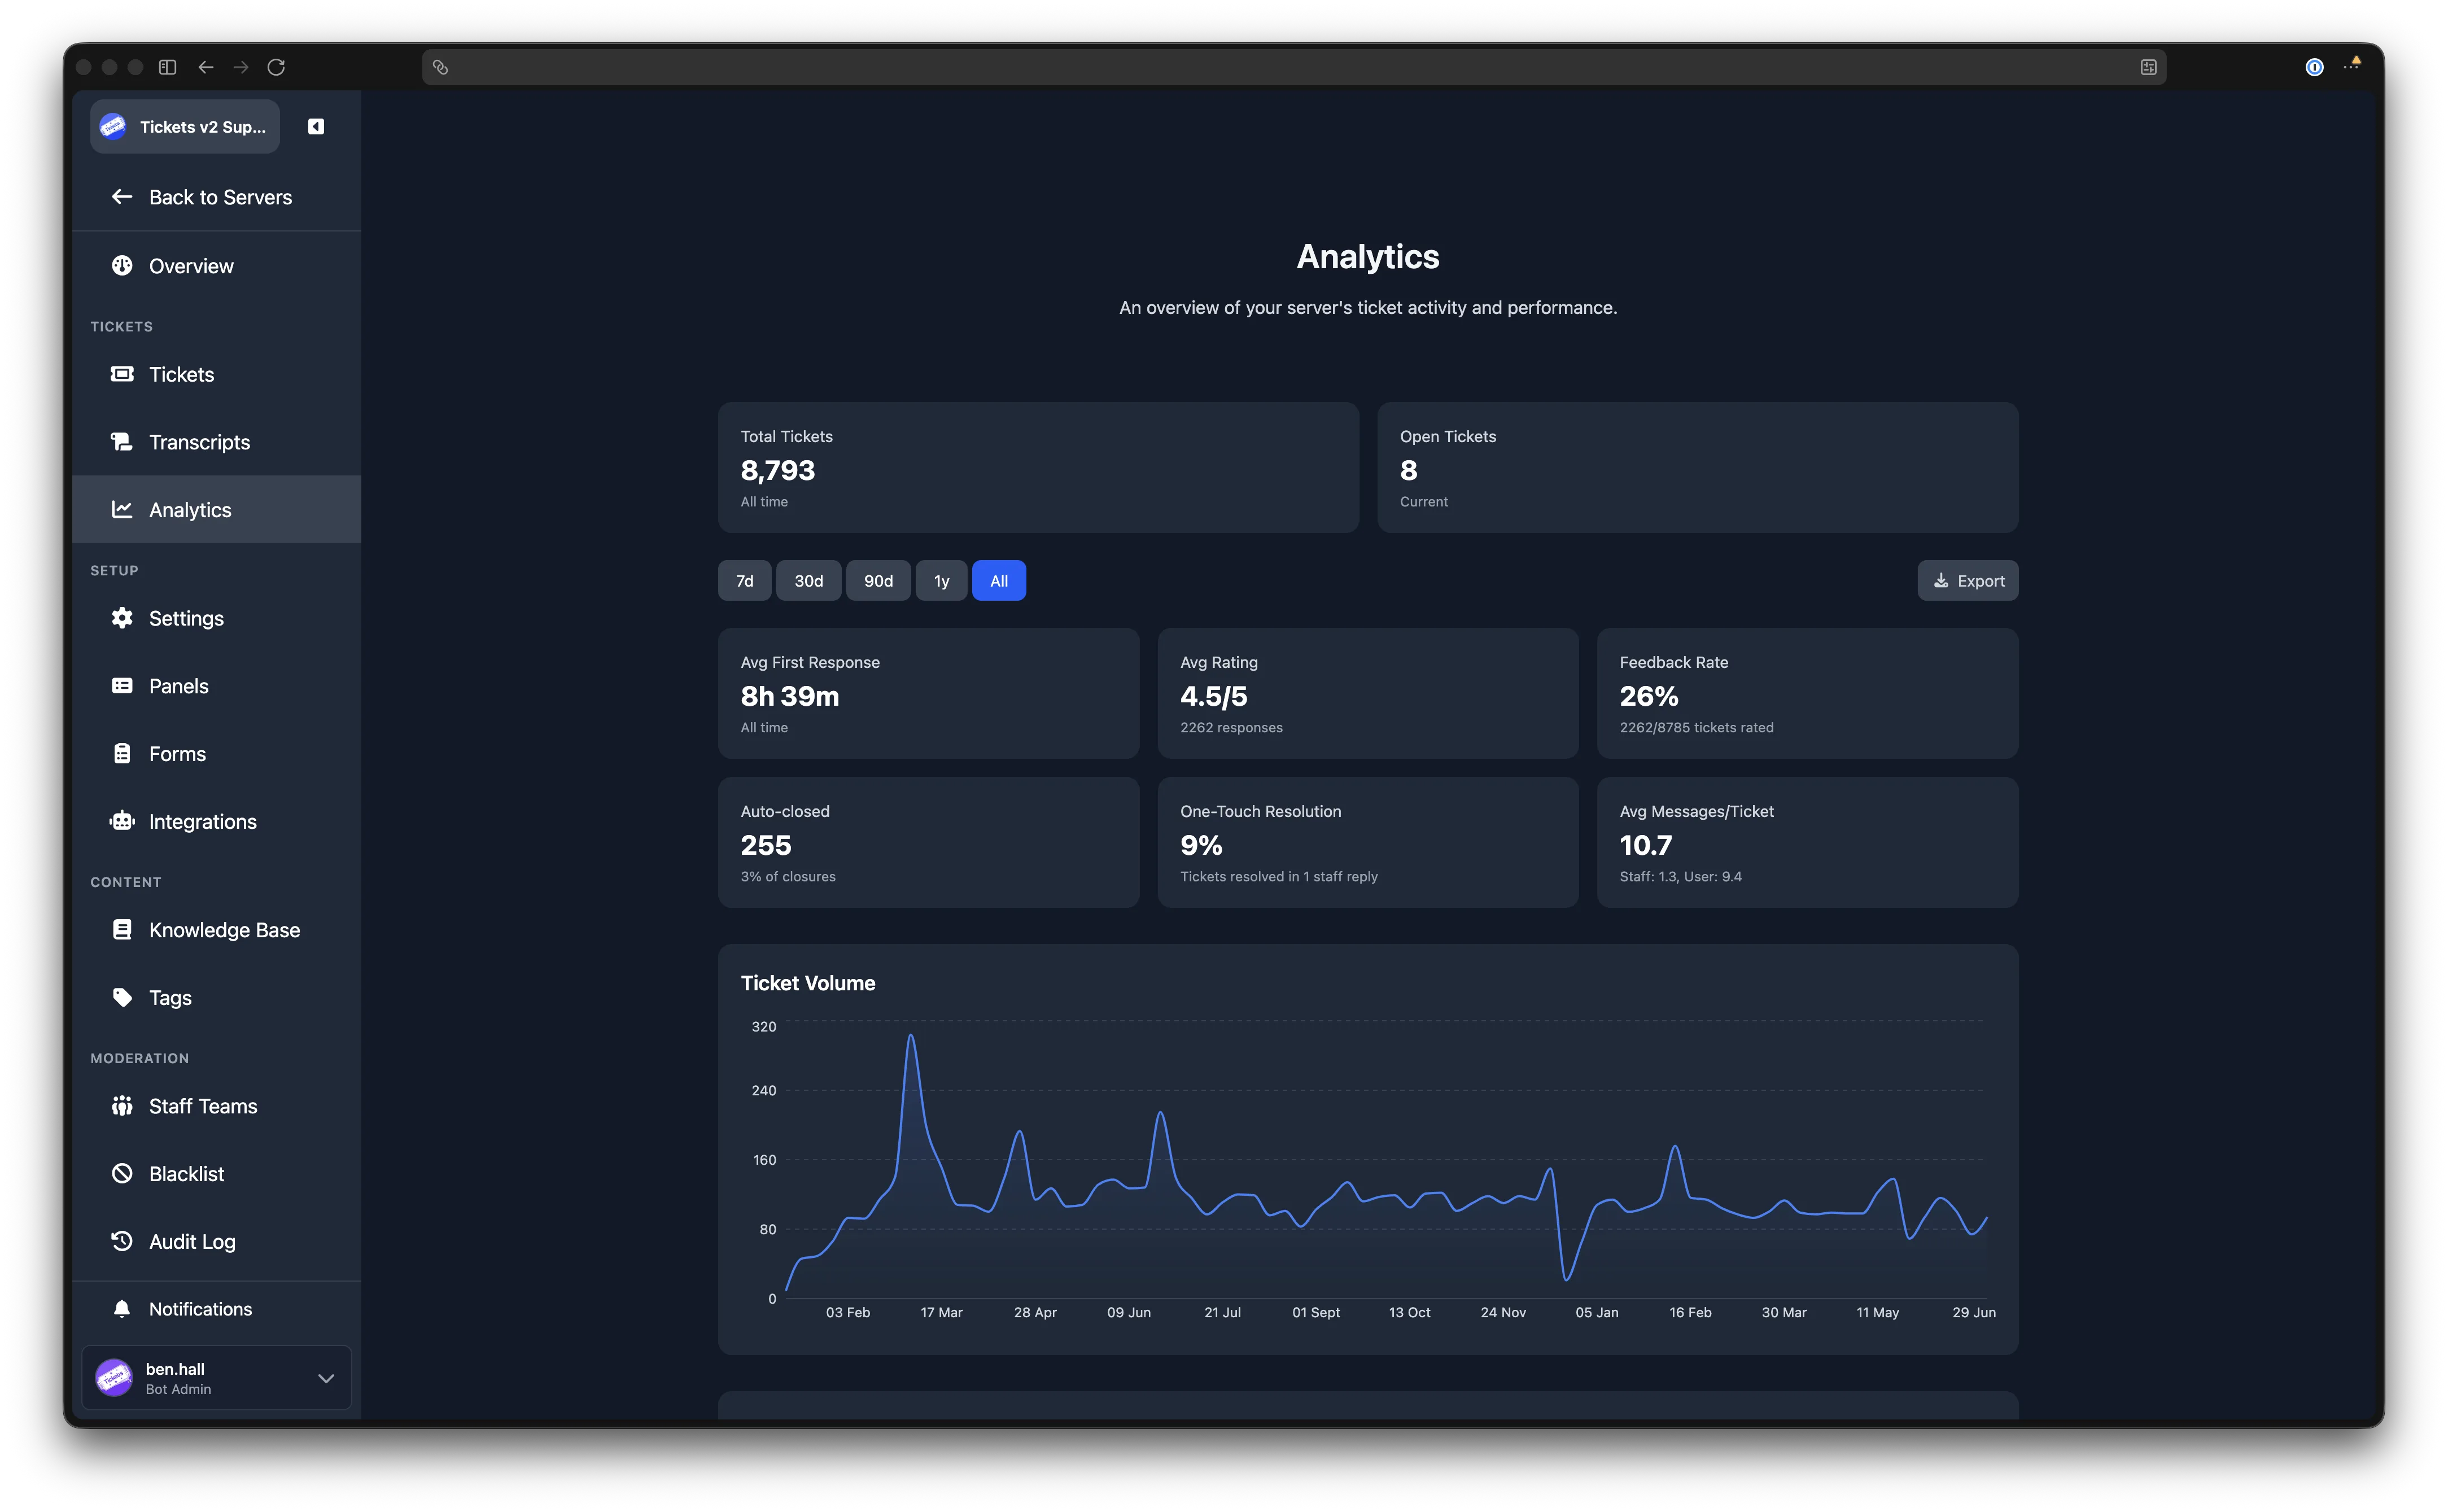Screen dimensions: 2448x1512
Task: Toggle the browser sidebar panel icon
Action: coord(168,67)
